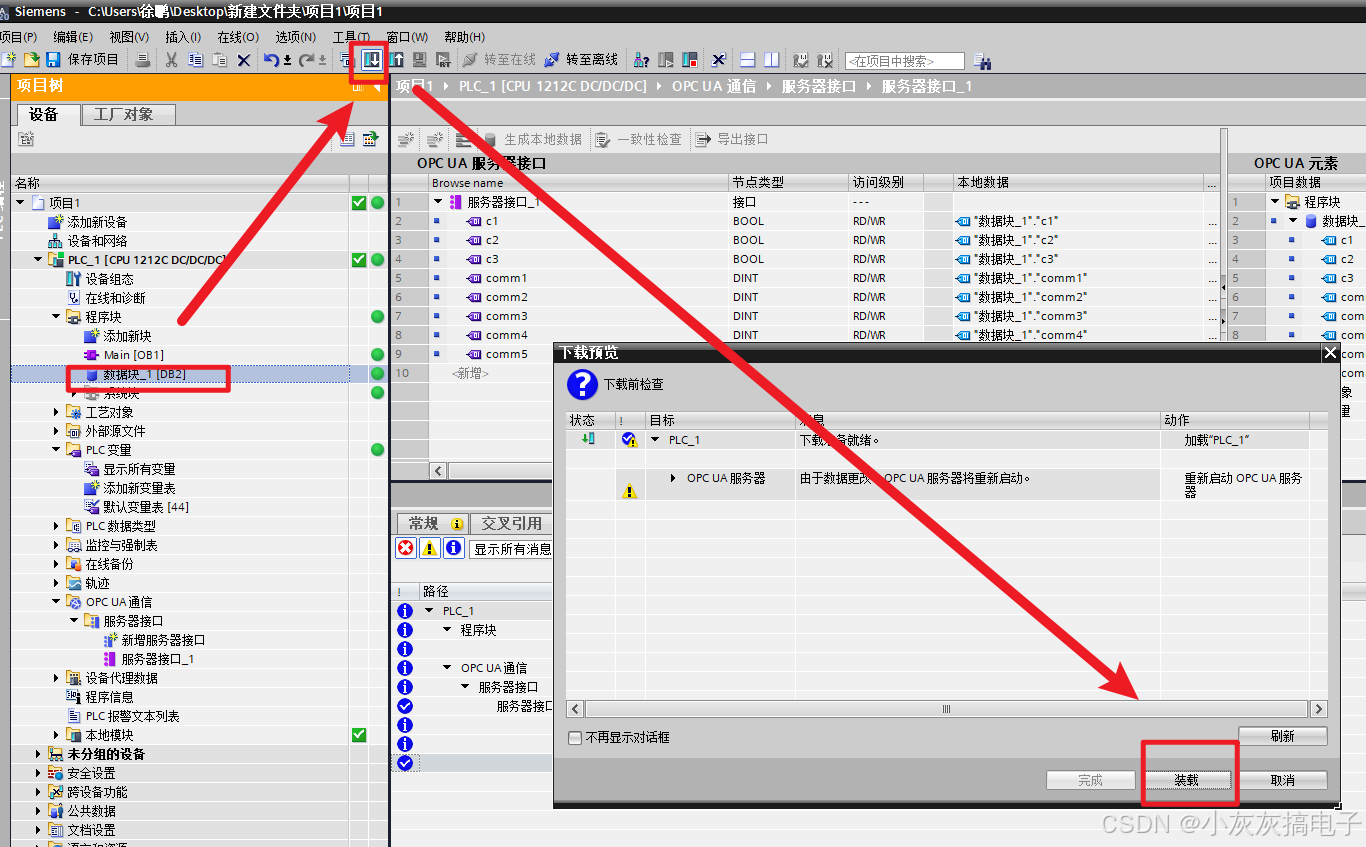Collapse the PLC 变量 tags node

click(x=56, y=450)
